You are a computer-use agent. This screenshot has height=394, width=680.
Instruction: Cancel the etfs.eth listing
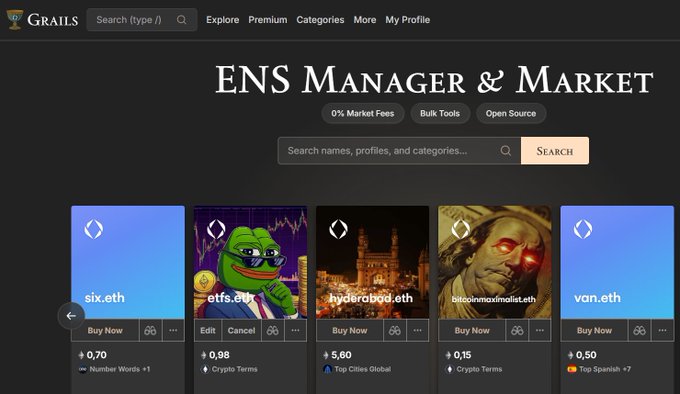point(242,331)
